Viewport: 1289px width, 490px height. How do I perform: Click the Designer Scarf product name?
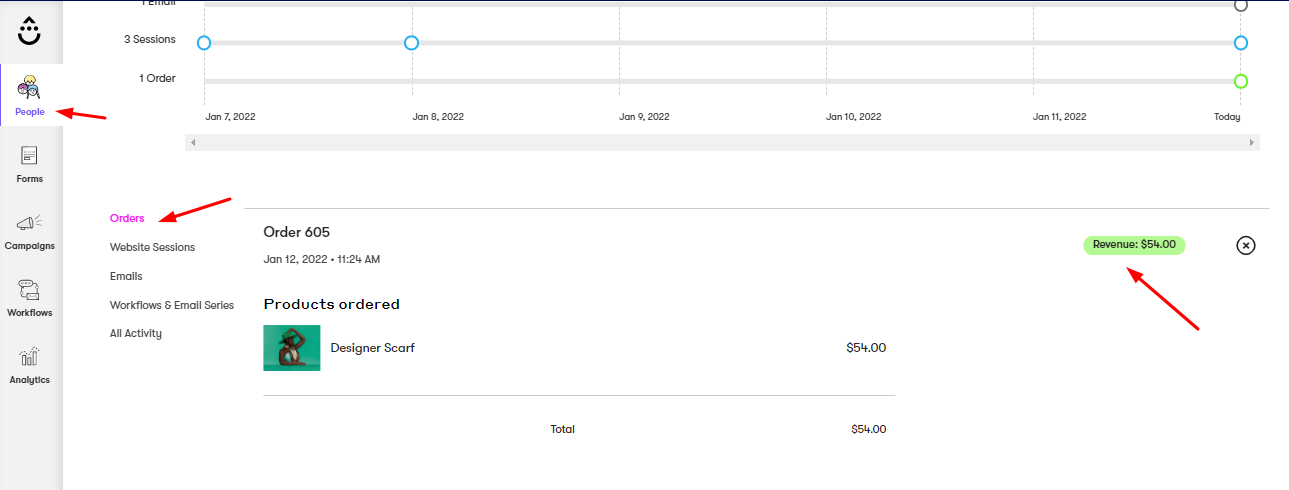coord(372,348)
